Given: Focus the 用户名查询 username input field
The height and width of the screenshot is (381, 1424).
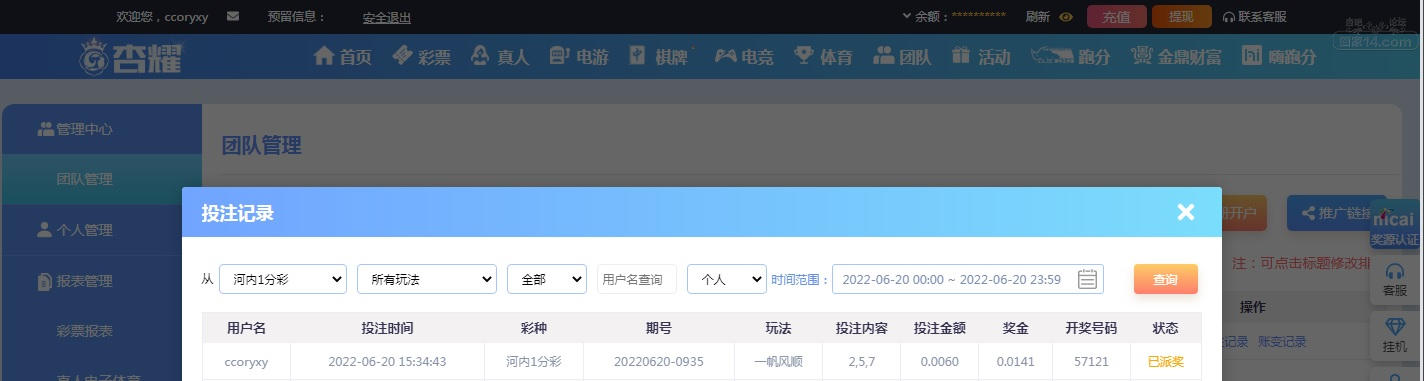Looking at the screenshot, I should pos(637,279).
